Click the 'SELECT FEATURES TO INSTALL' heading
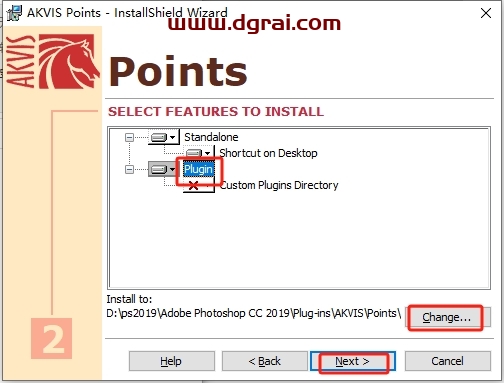Screen dimensions: 504x383 coord(216,111)
